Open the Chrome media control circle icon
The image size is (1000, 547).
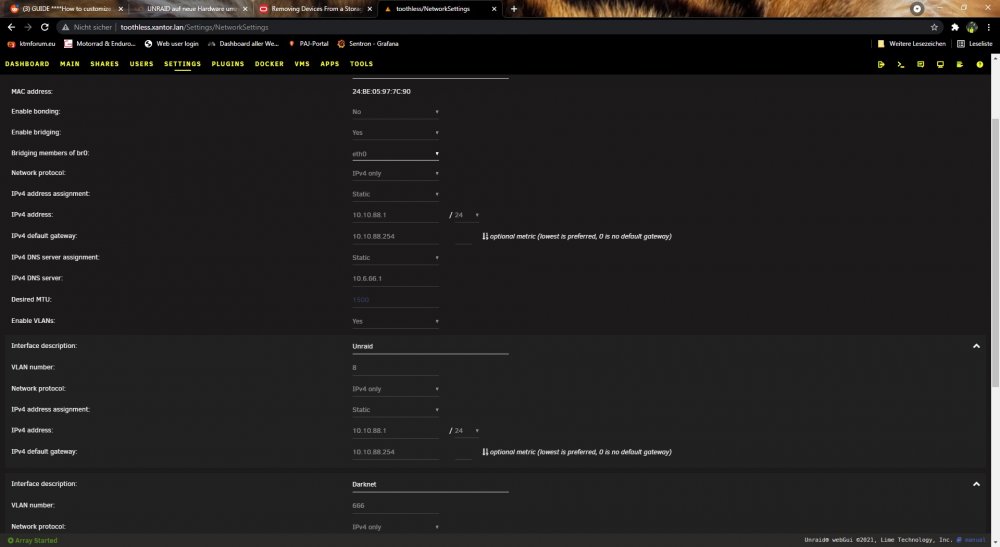click(x=917, y=9)
